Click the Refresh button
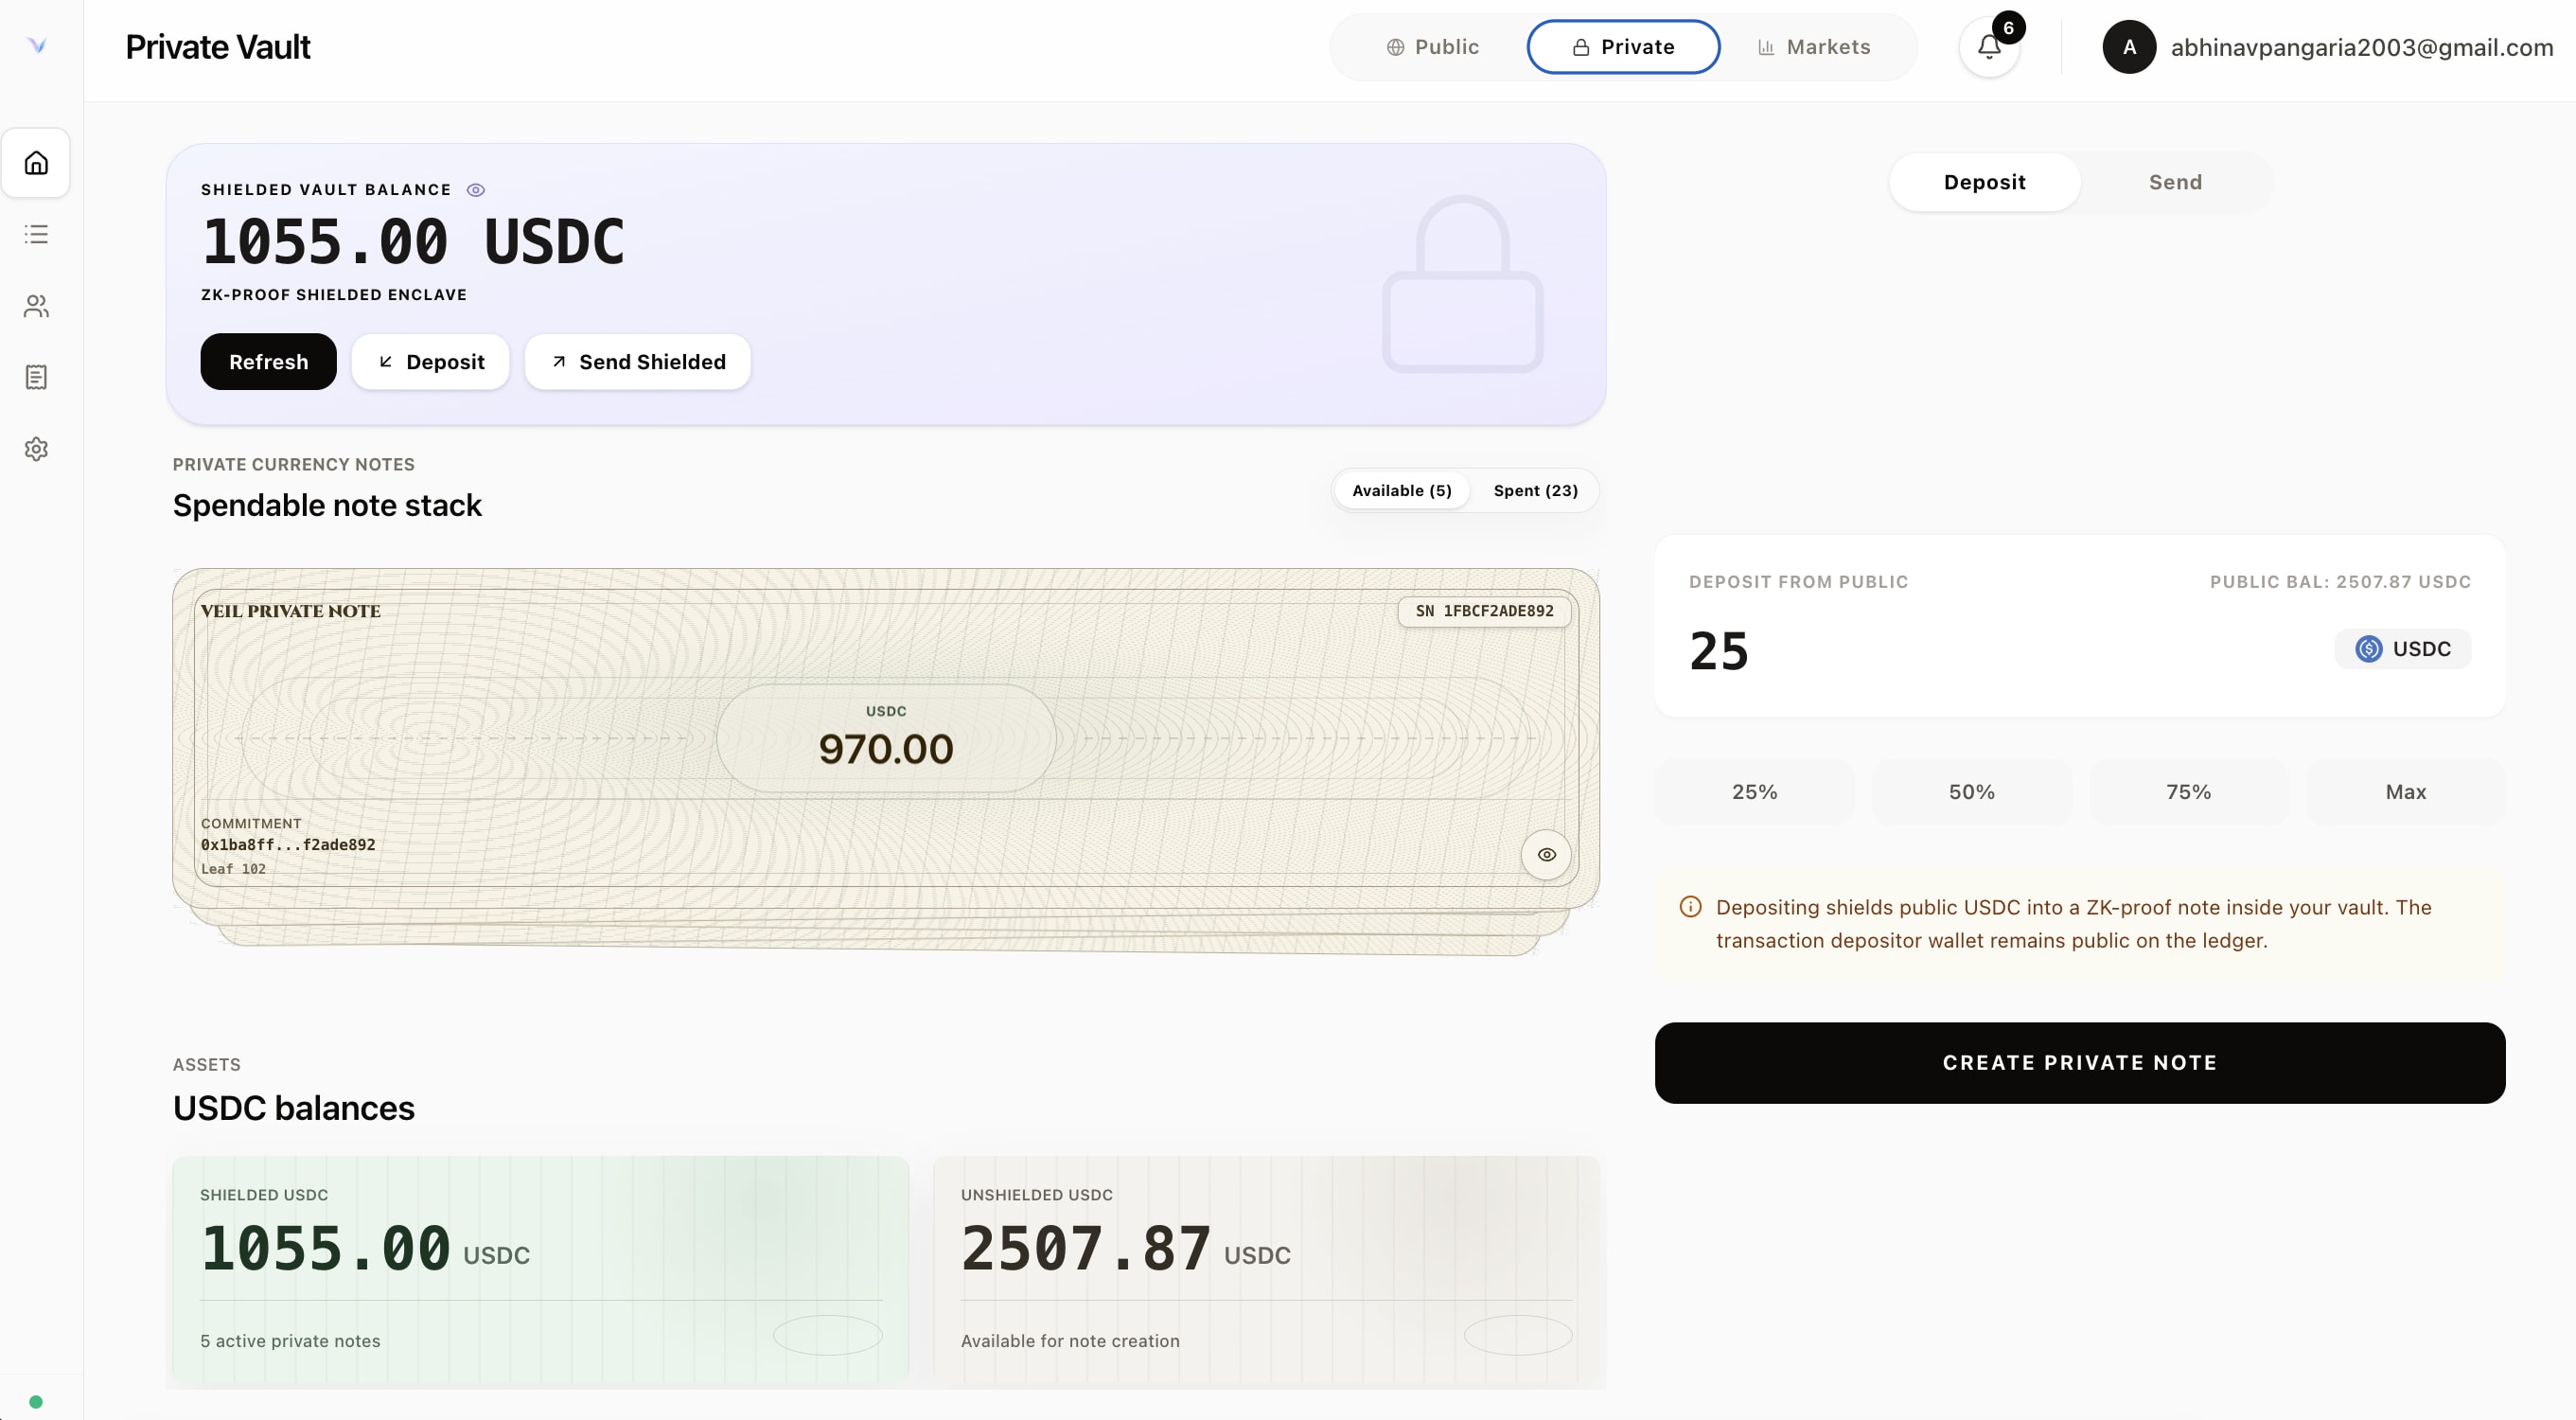The image size is (2576, 1420). click(x=268, y=362)
